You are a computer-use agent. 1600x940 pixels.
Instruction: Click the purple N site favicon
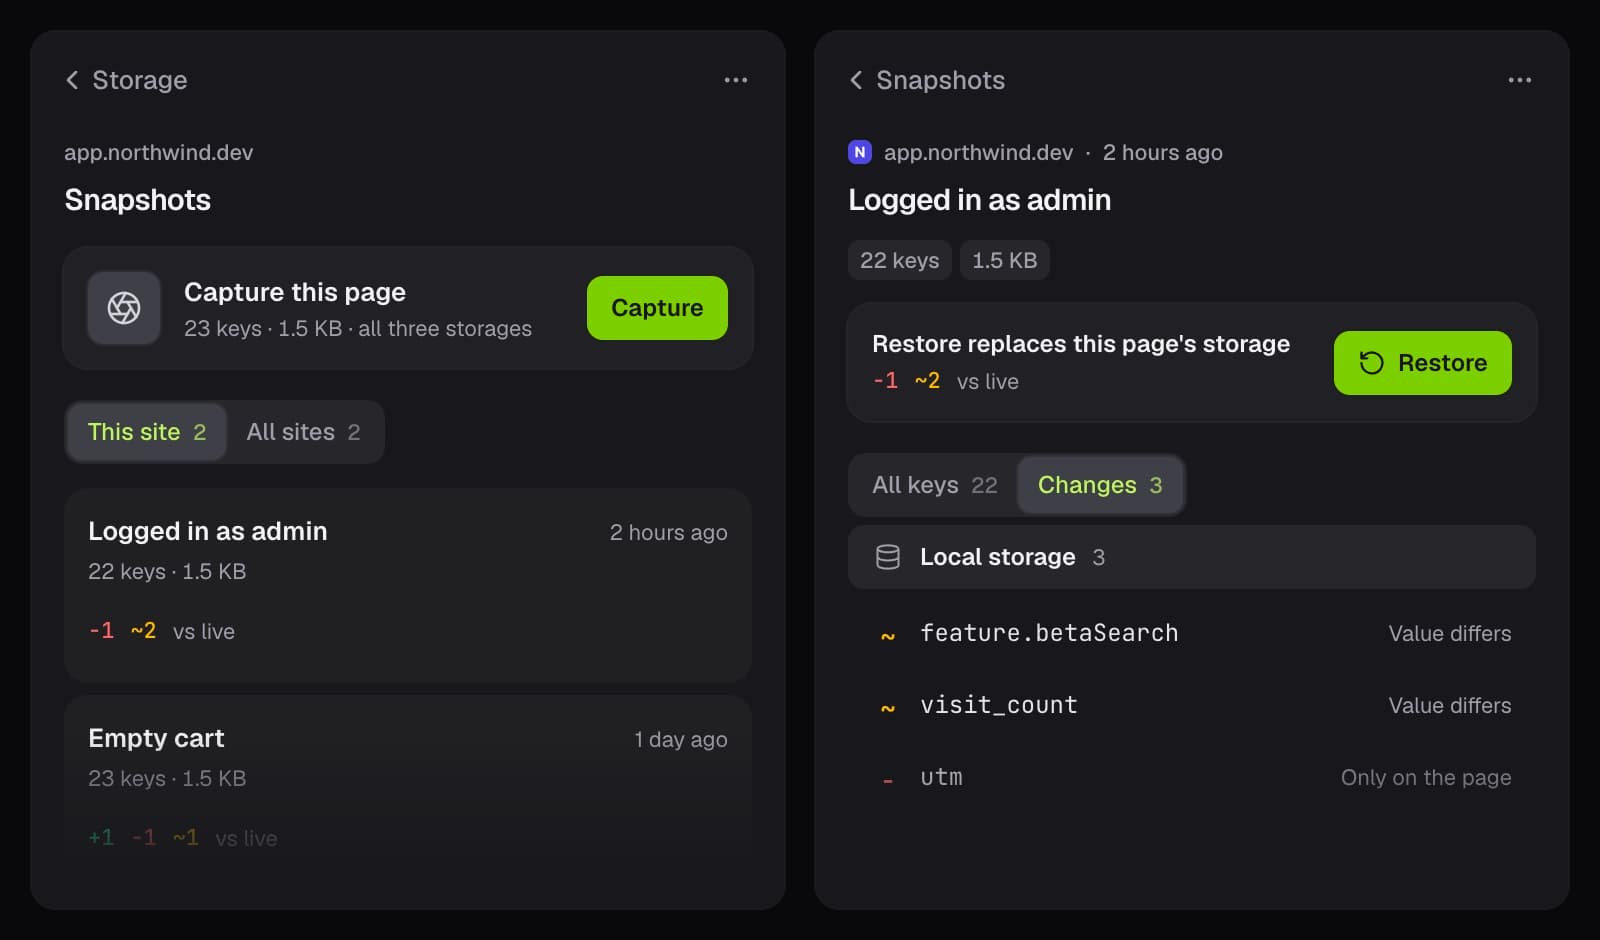(860, 152)
